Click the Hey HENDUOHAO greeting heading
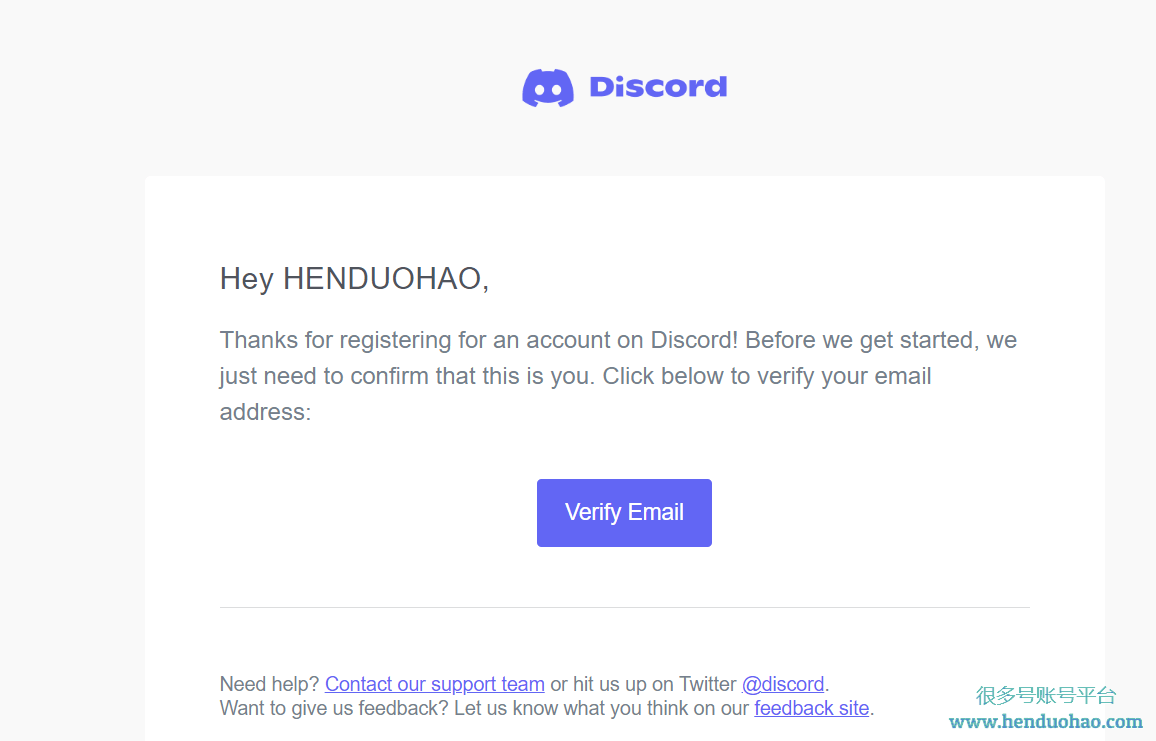The width and height of the screenshot is (1156, 741). coord(354,279)
